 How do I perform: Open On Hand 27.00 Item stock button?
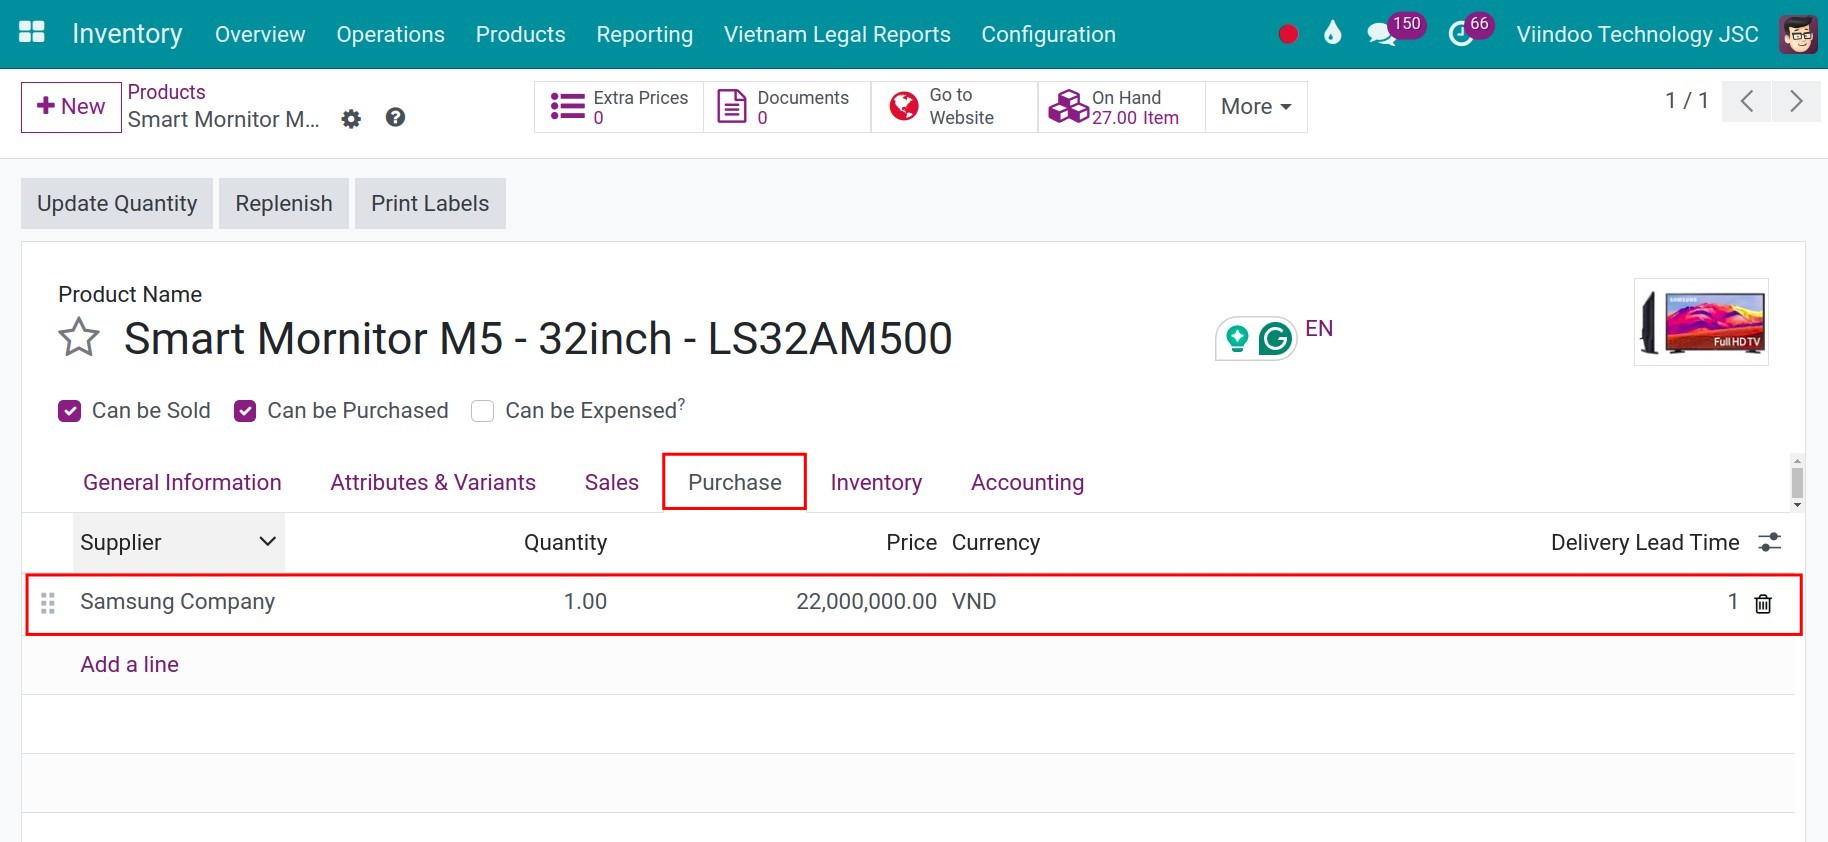[1121, 107]
